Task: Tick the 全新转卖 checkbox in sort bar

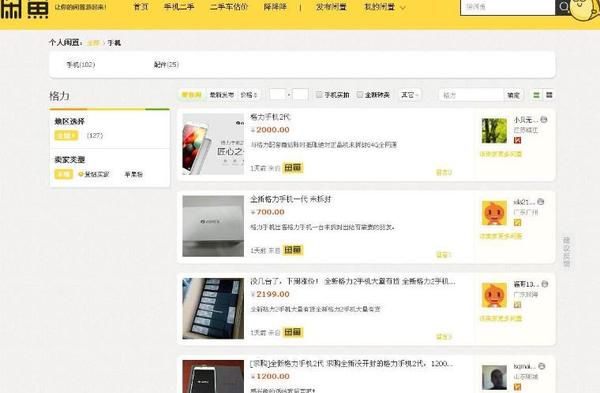Action: pos(360,95)
